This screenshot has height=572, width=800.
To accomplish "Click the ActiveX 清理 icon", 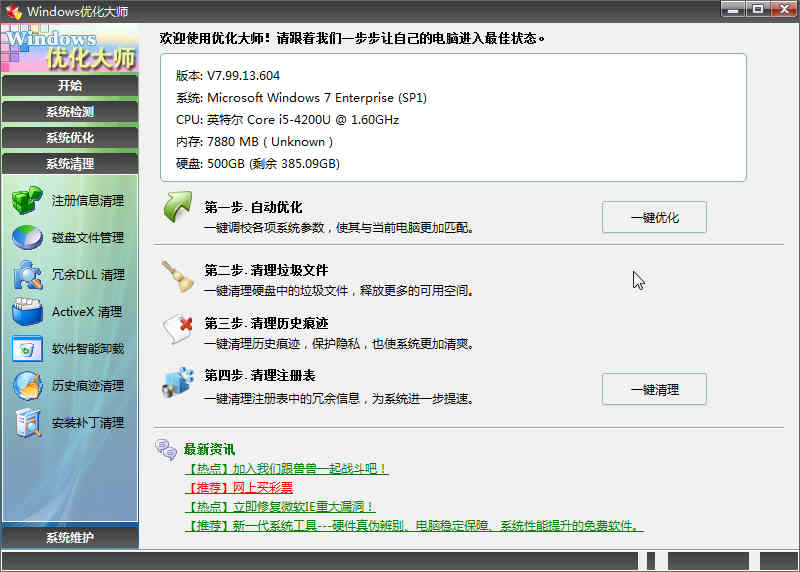I will 27,311.
